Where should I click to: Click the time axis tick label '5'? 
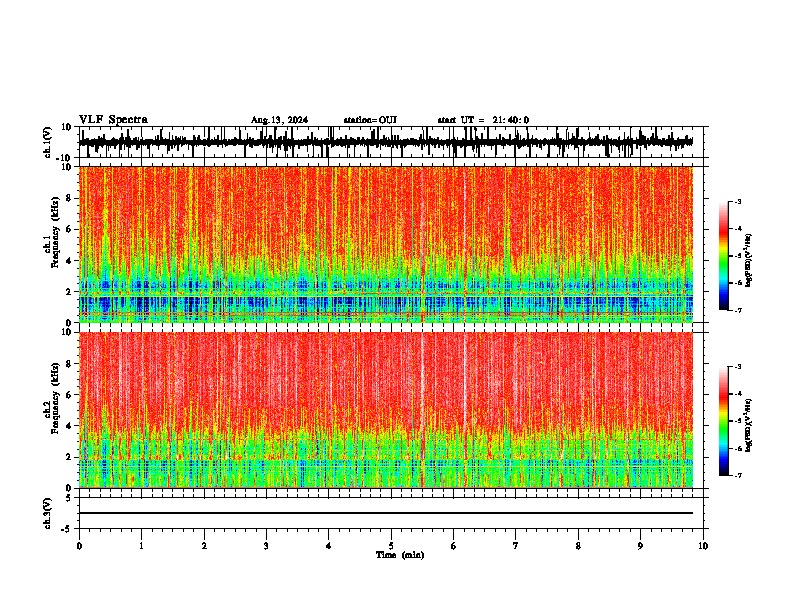tap(391, 546)
